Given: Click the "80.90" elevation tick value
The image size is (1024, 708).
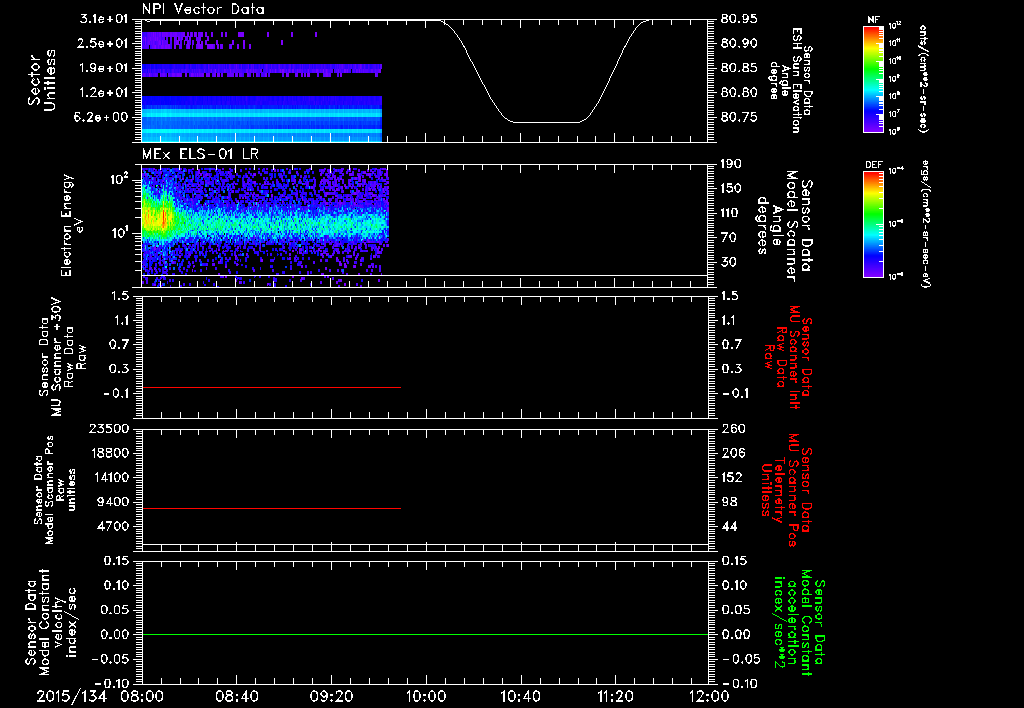Looking at the screenshot, I should 739,43.
